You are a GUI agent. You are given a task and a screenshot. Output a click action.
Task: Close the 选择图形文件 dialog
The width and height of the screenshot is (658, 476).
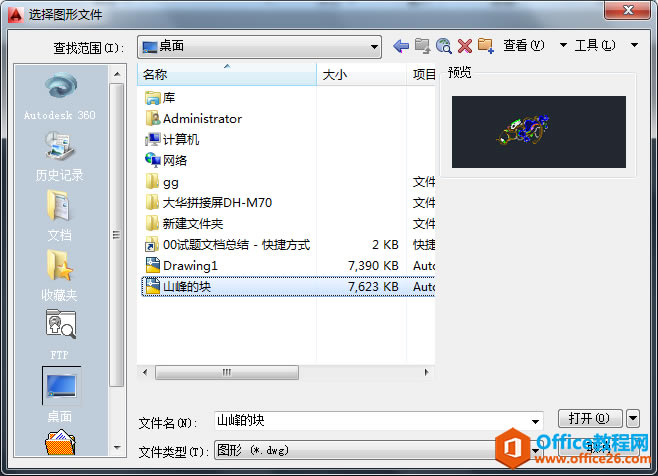point(628,10)
